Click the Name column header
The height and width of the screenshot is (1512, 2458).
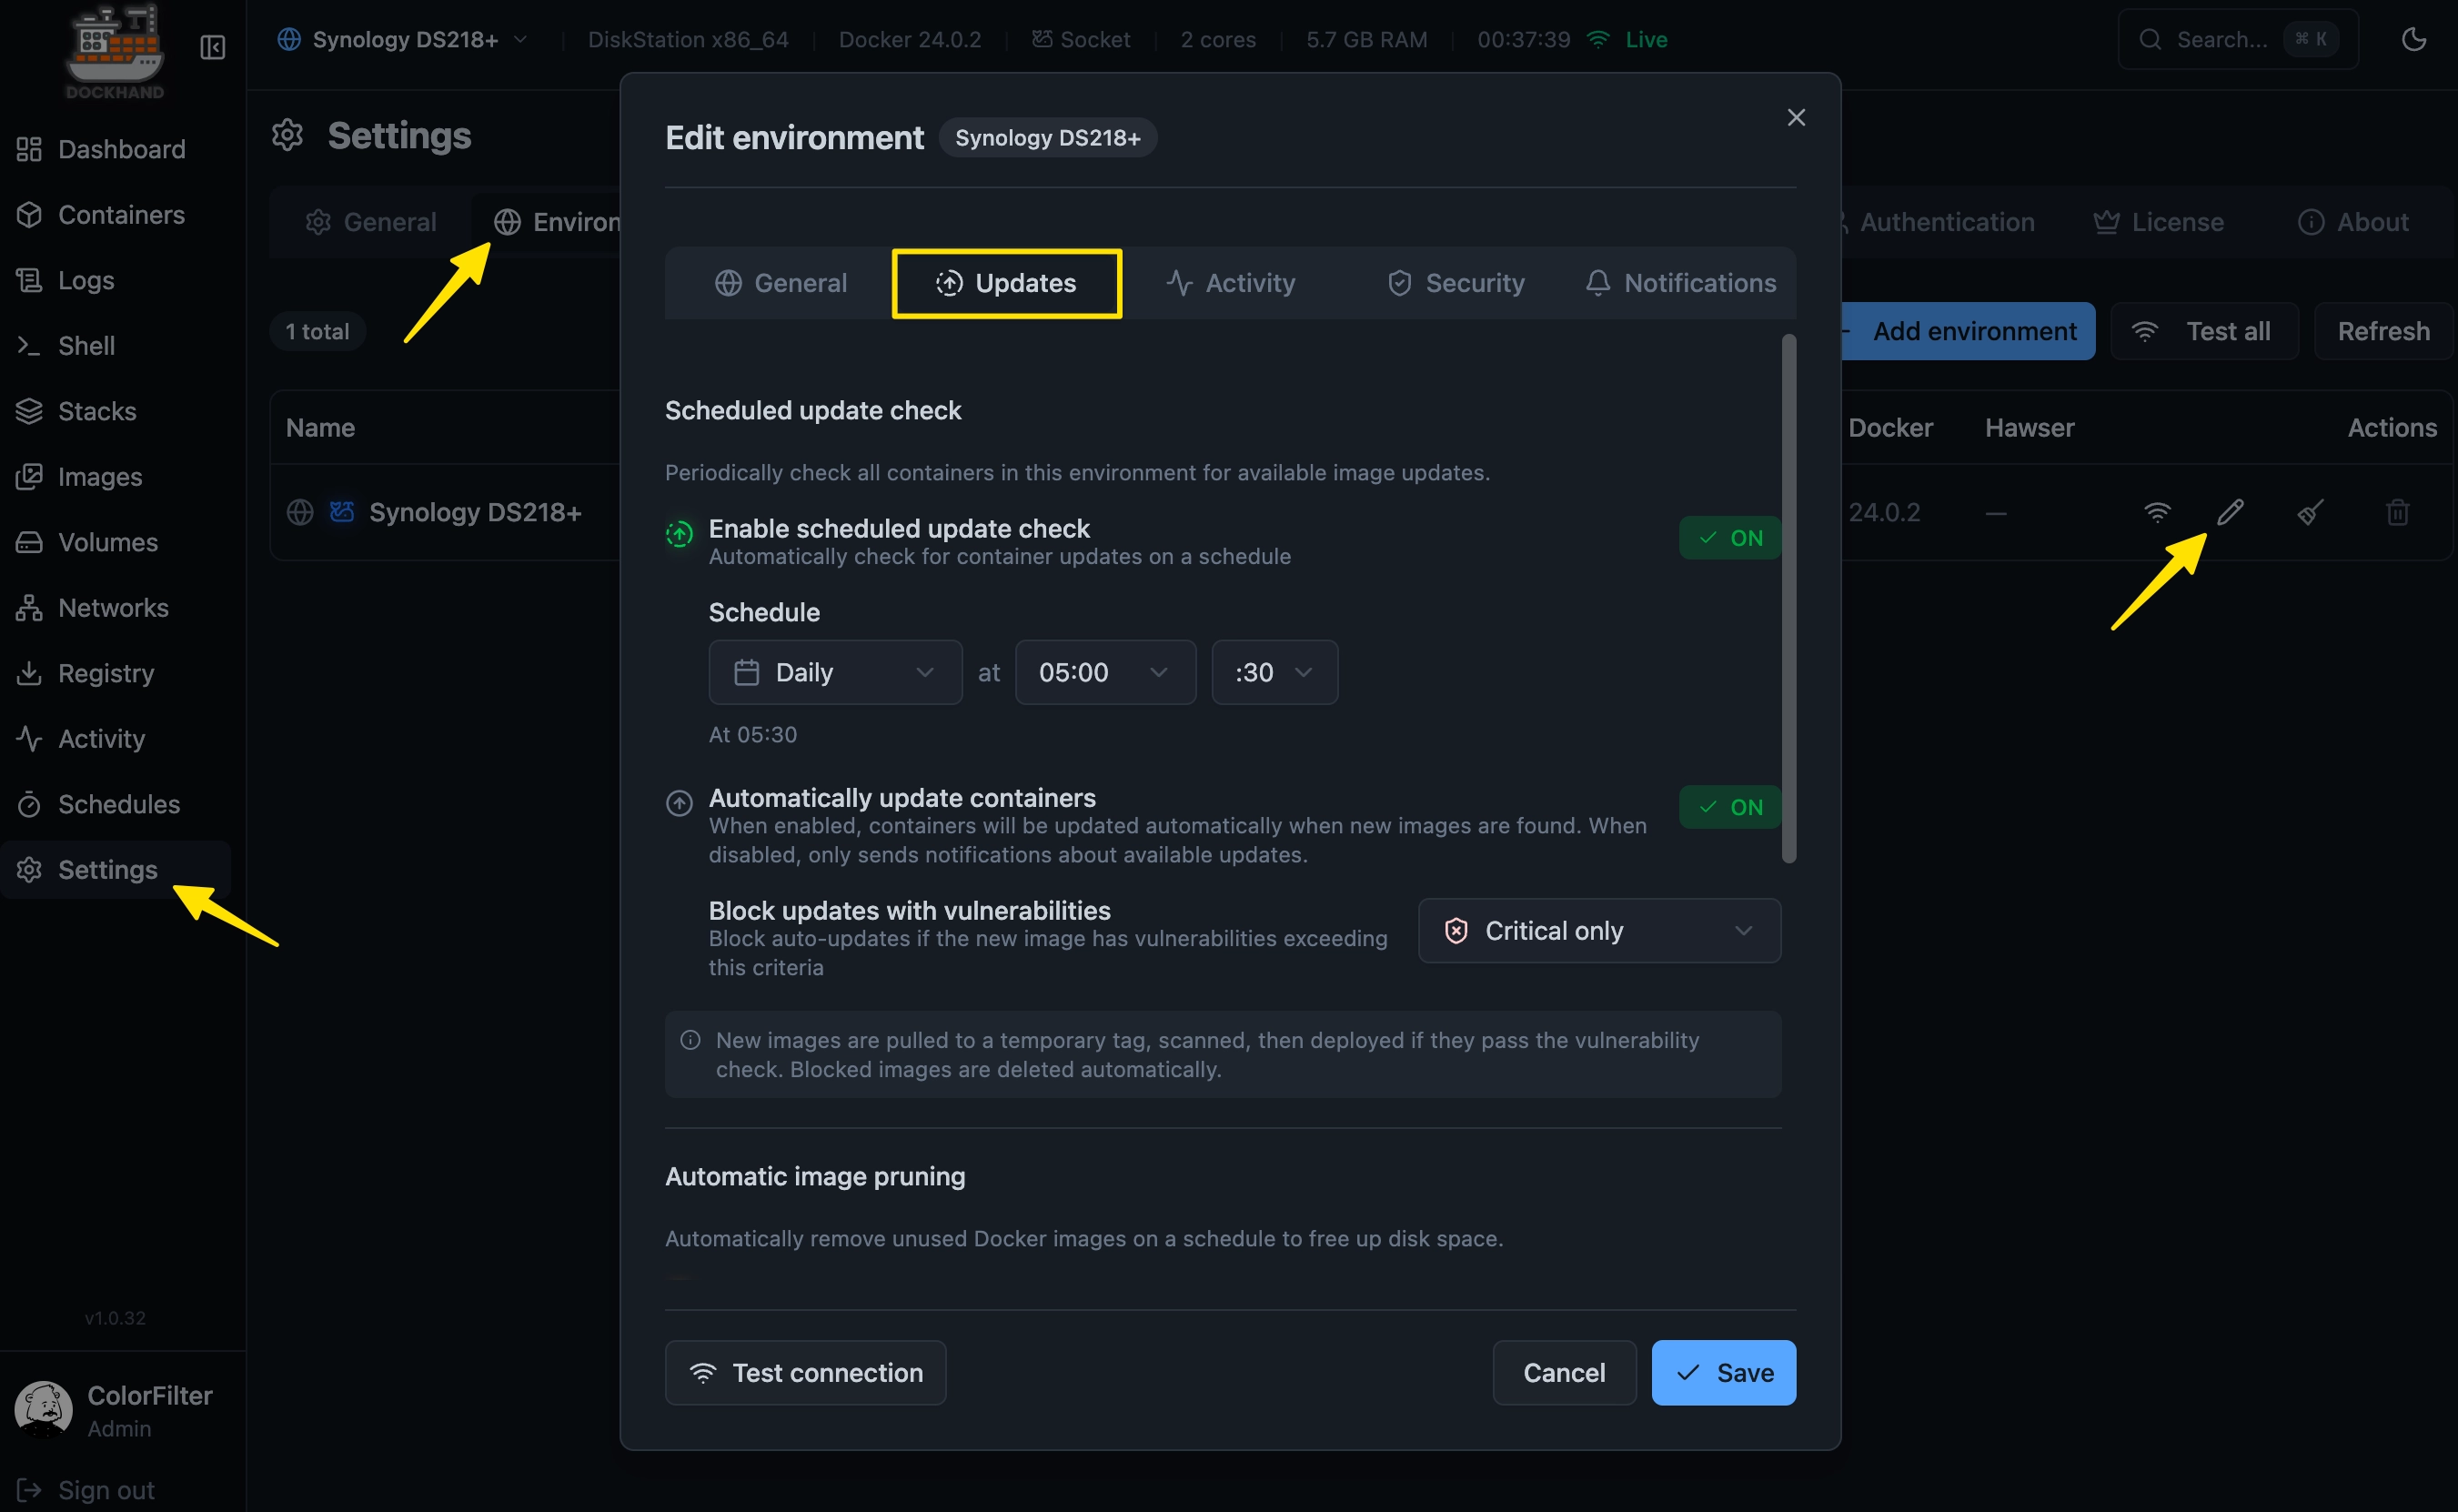pyautogui.click(x=320, y=427)
